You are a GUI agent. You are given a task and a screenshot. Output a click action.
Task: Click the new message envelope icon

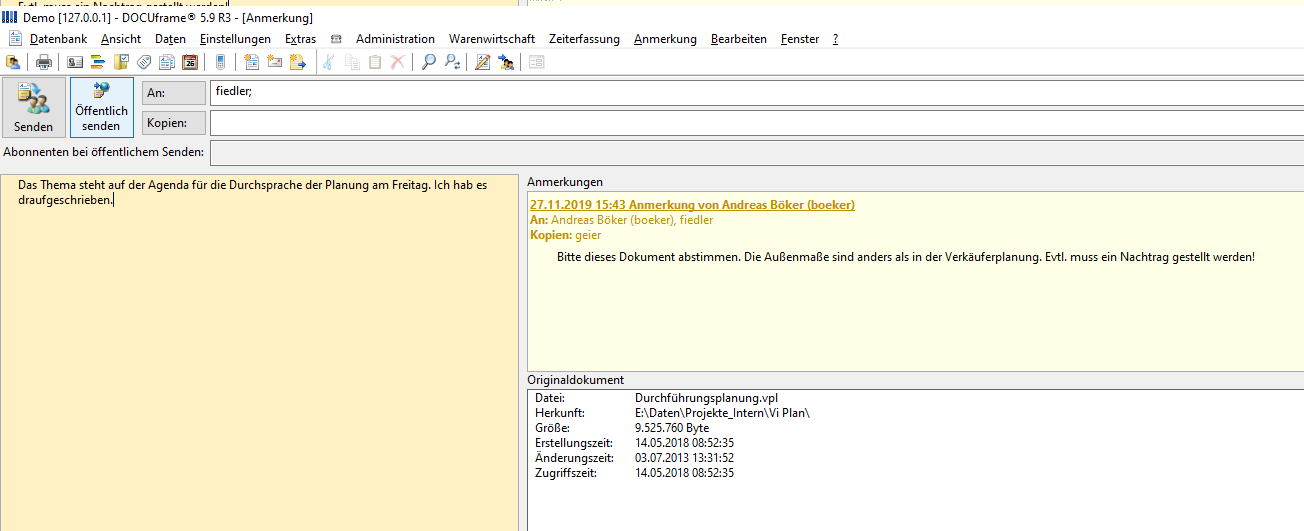tap(274, 62)
